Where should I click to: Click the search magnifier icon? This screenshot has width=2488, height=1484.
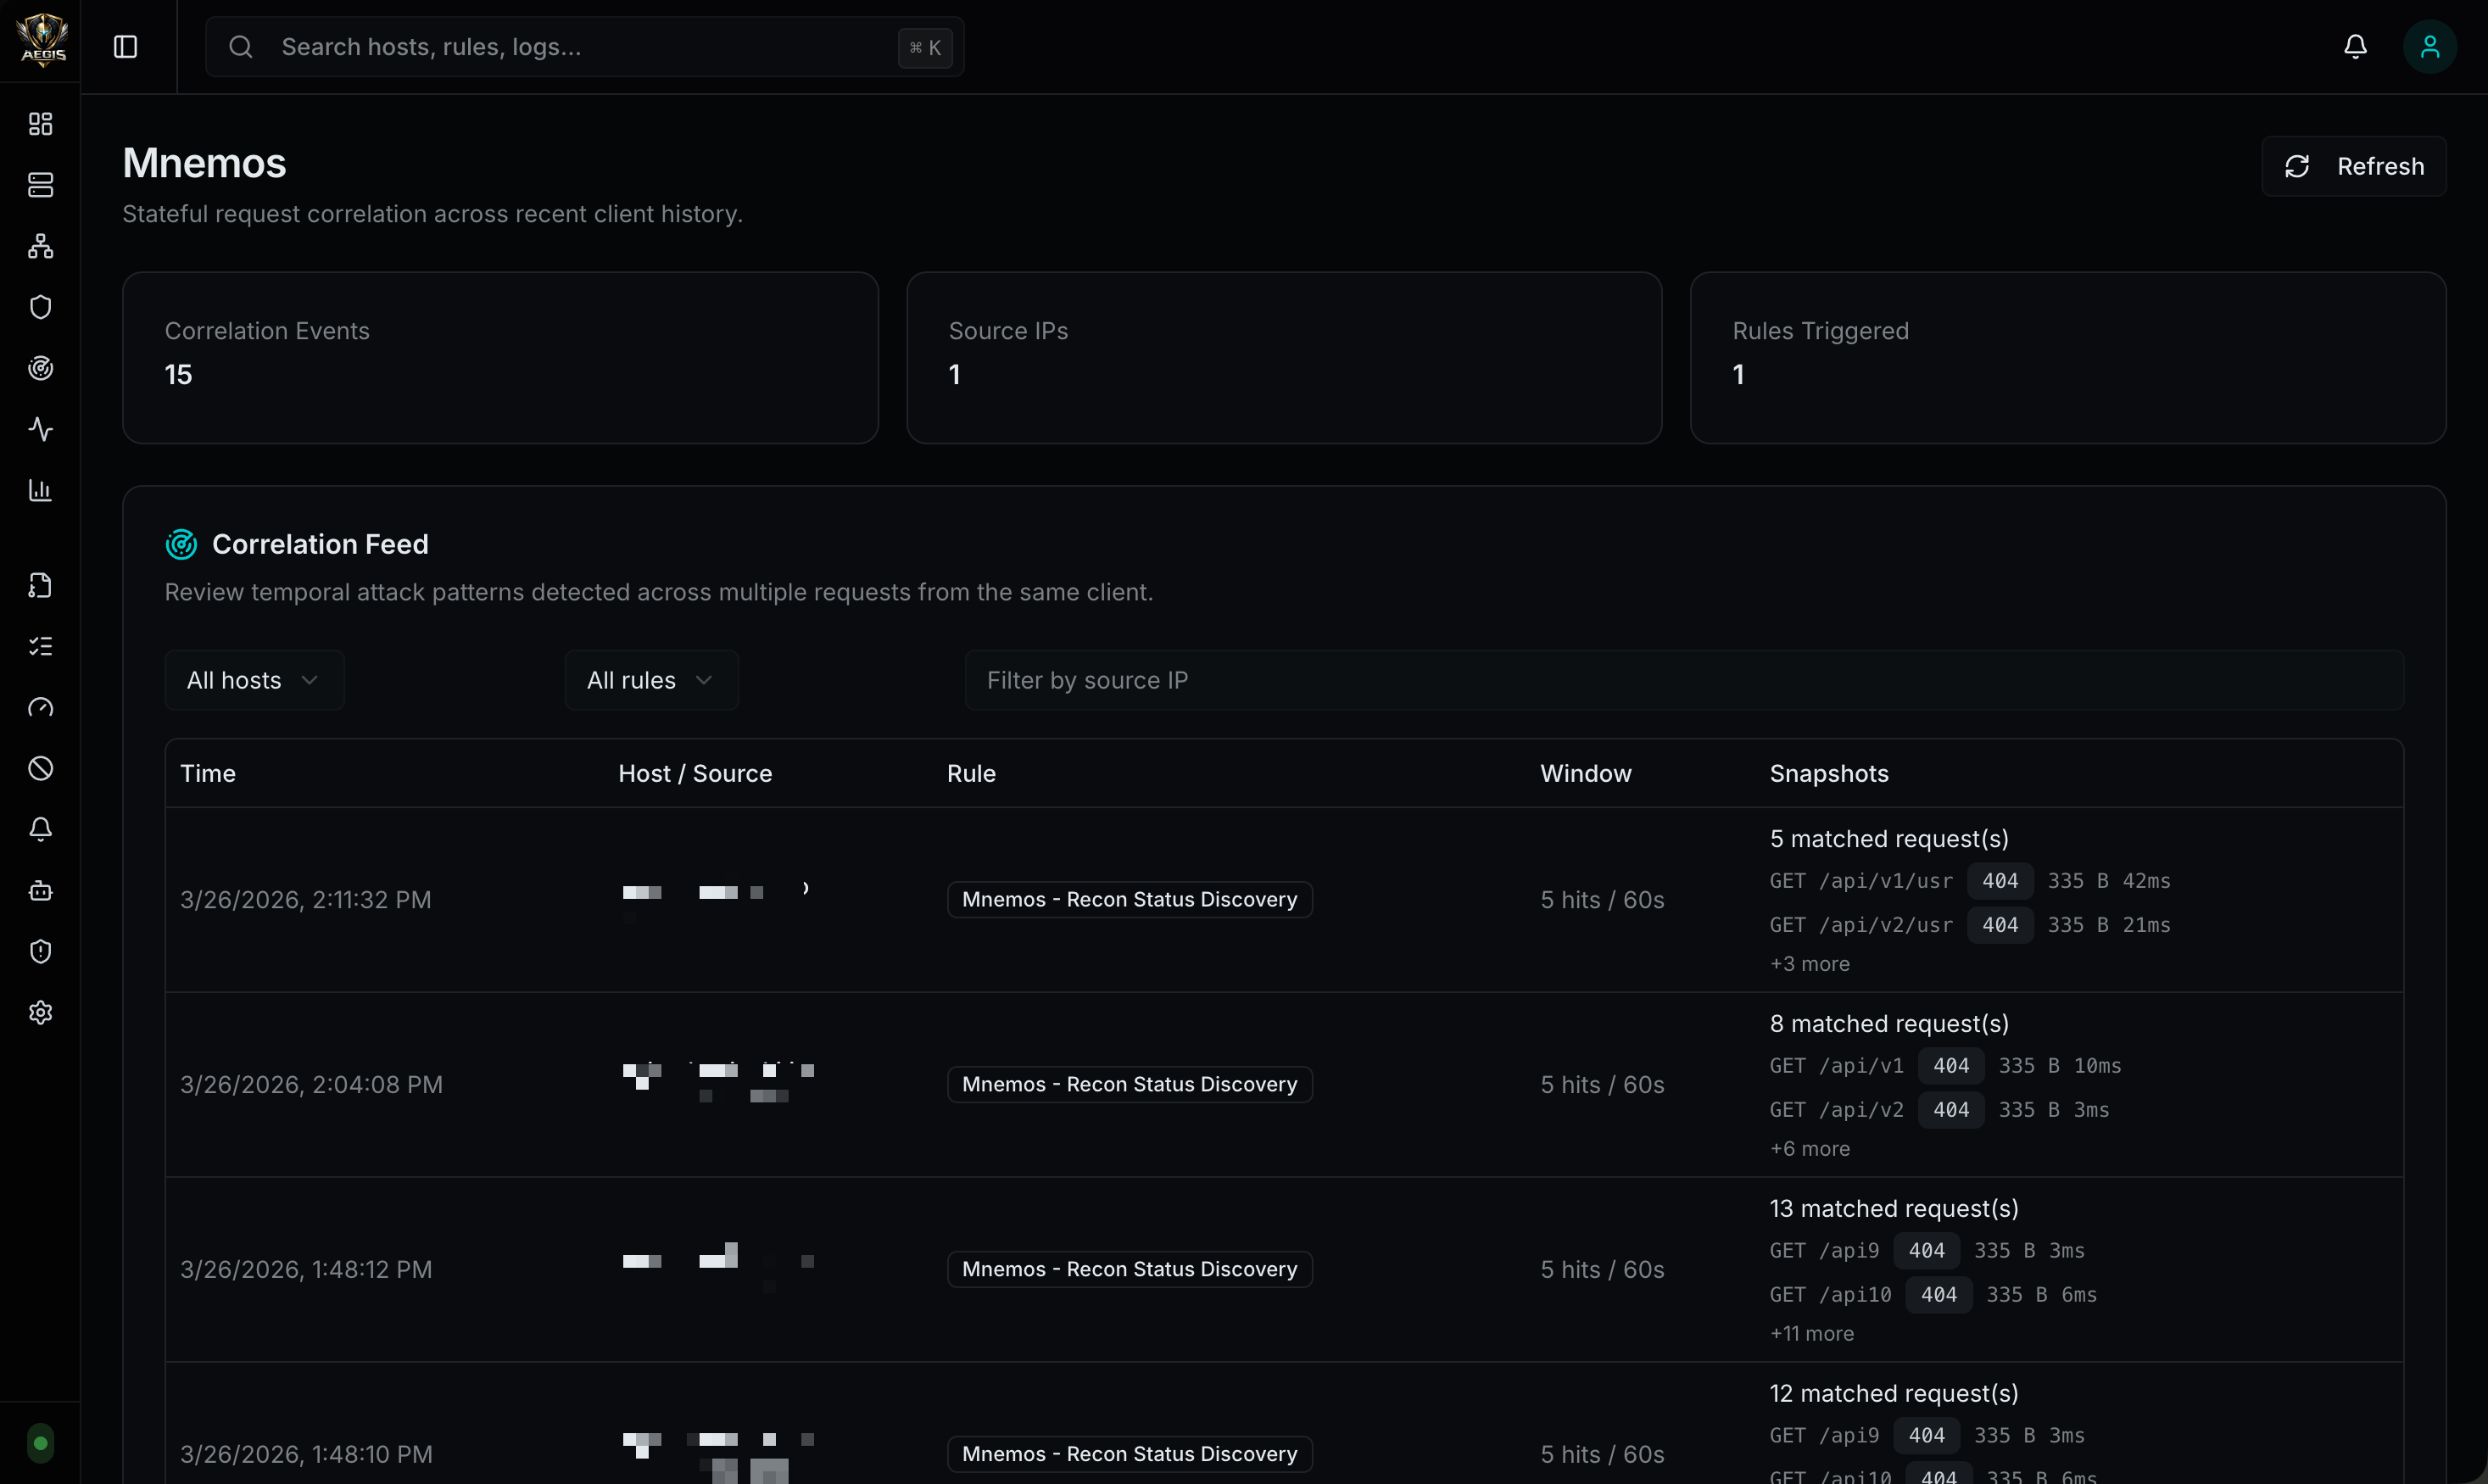(x=240, y=47)
